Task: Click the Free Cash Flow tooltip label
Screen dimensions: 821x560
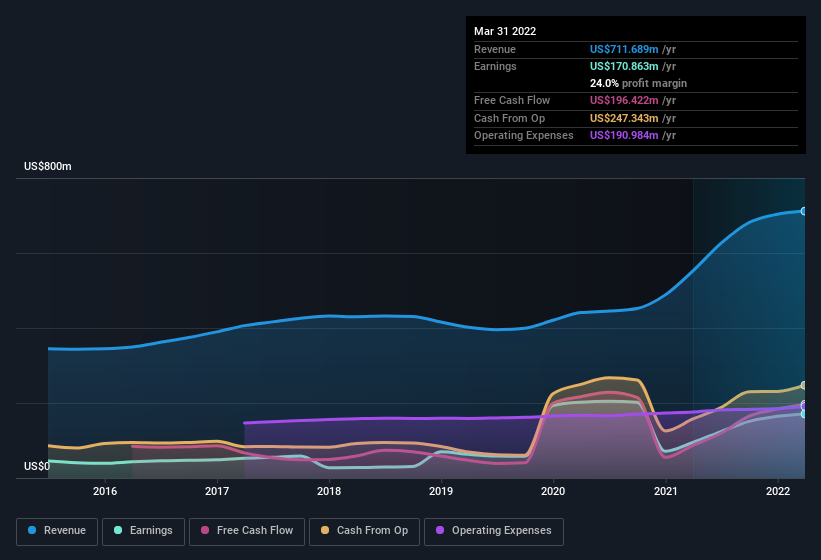Action: pos(512,100)
